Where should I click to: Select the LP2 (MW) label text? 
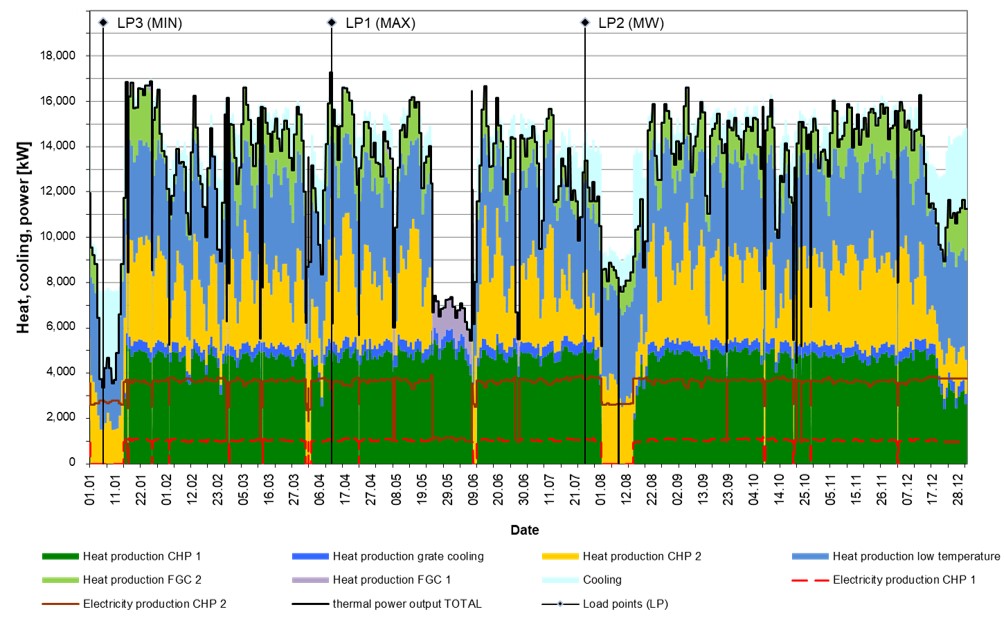pos(631,23)
